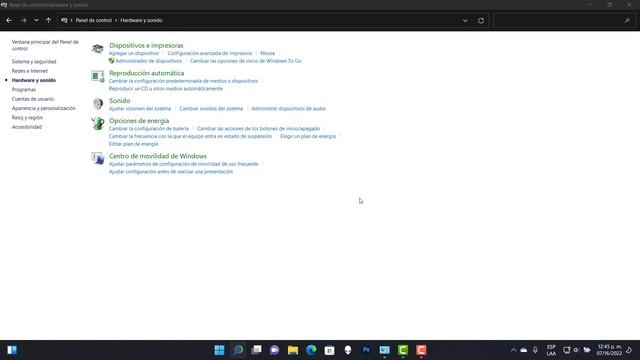Click Ajustar volumen del sistema
Viewport: 640px width, 360px height.
(140, 109)
